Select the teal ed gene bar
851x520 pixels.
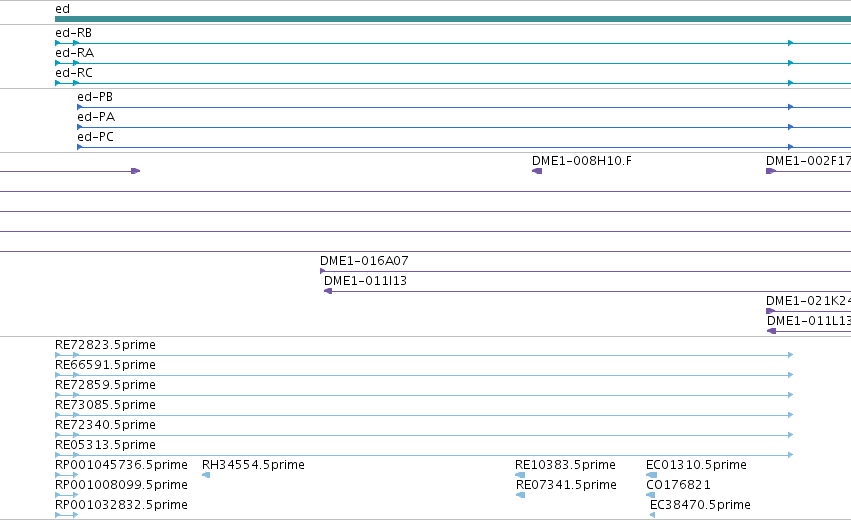click(x=453, y=19)
